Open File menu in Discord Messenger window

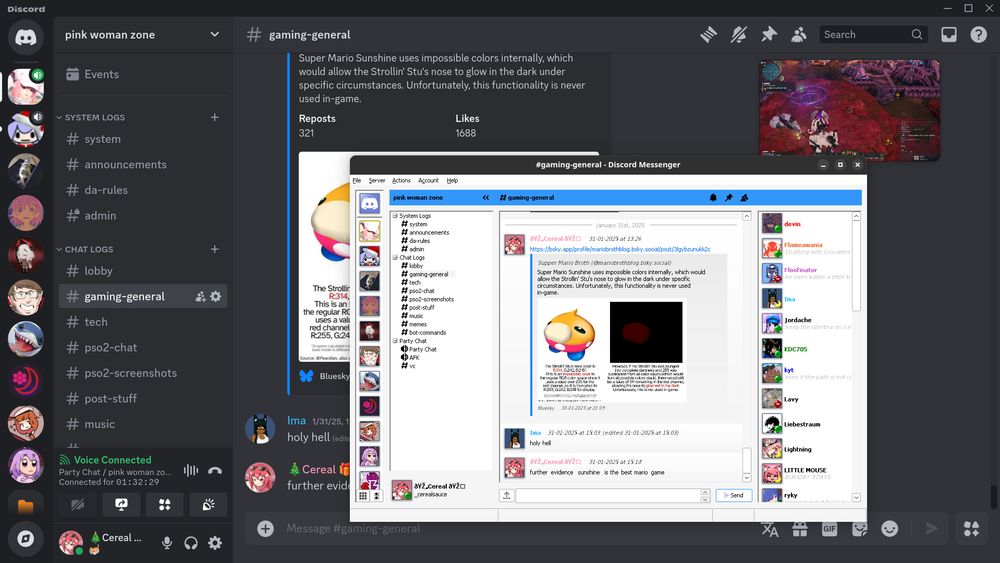point(357,180)
